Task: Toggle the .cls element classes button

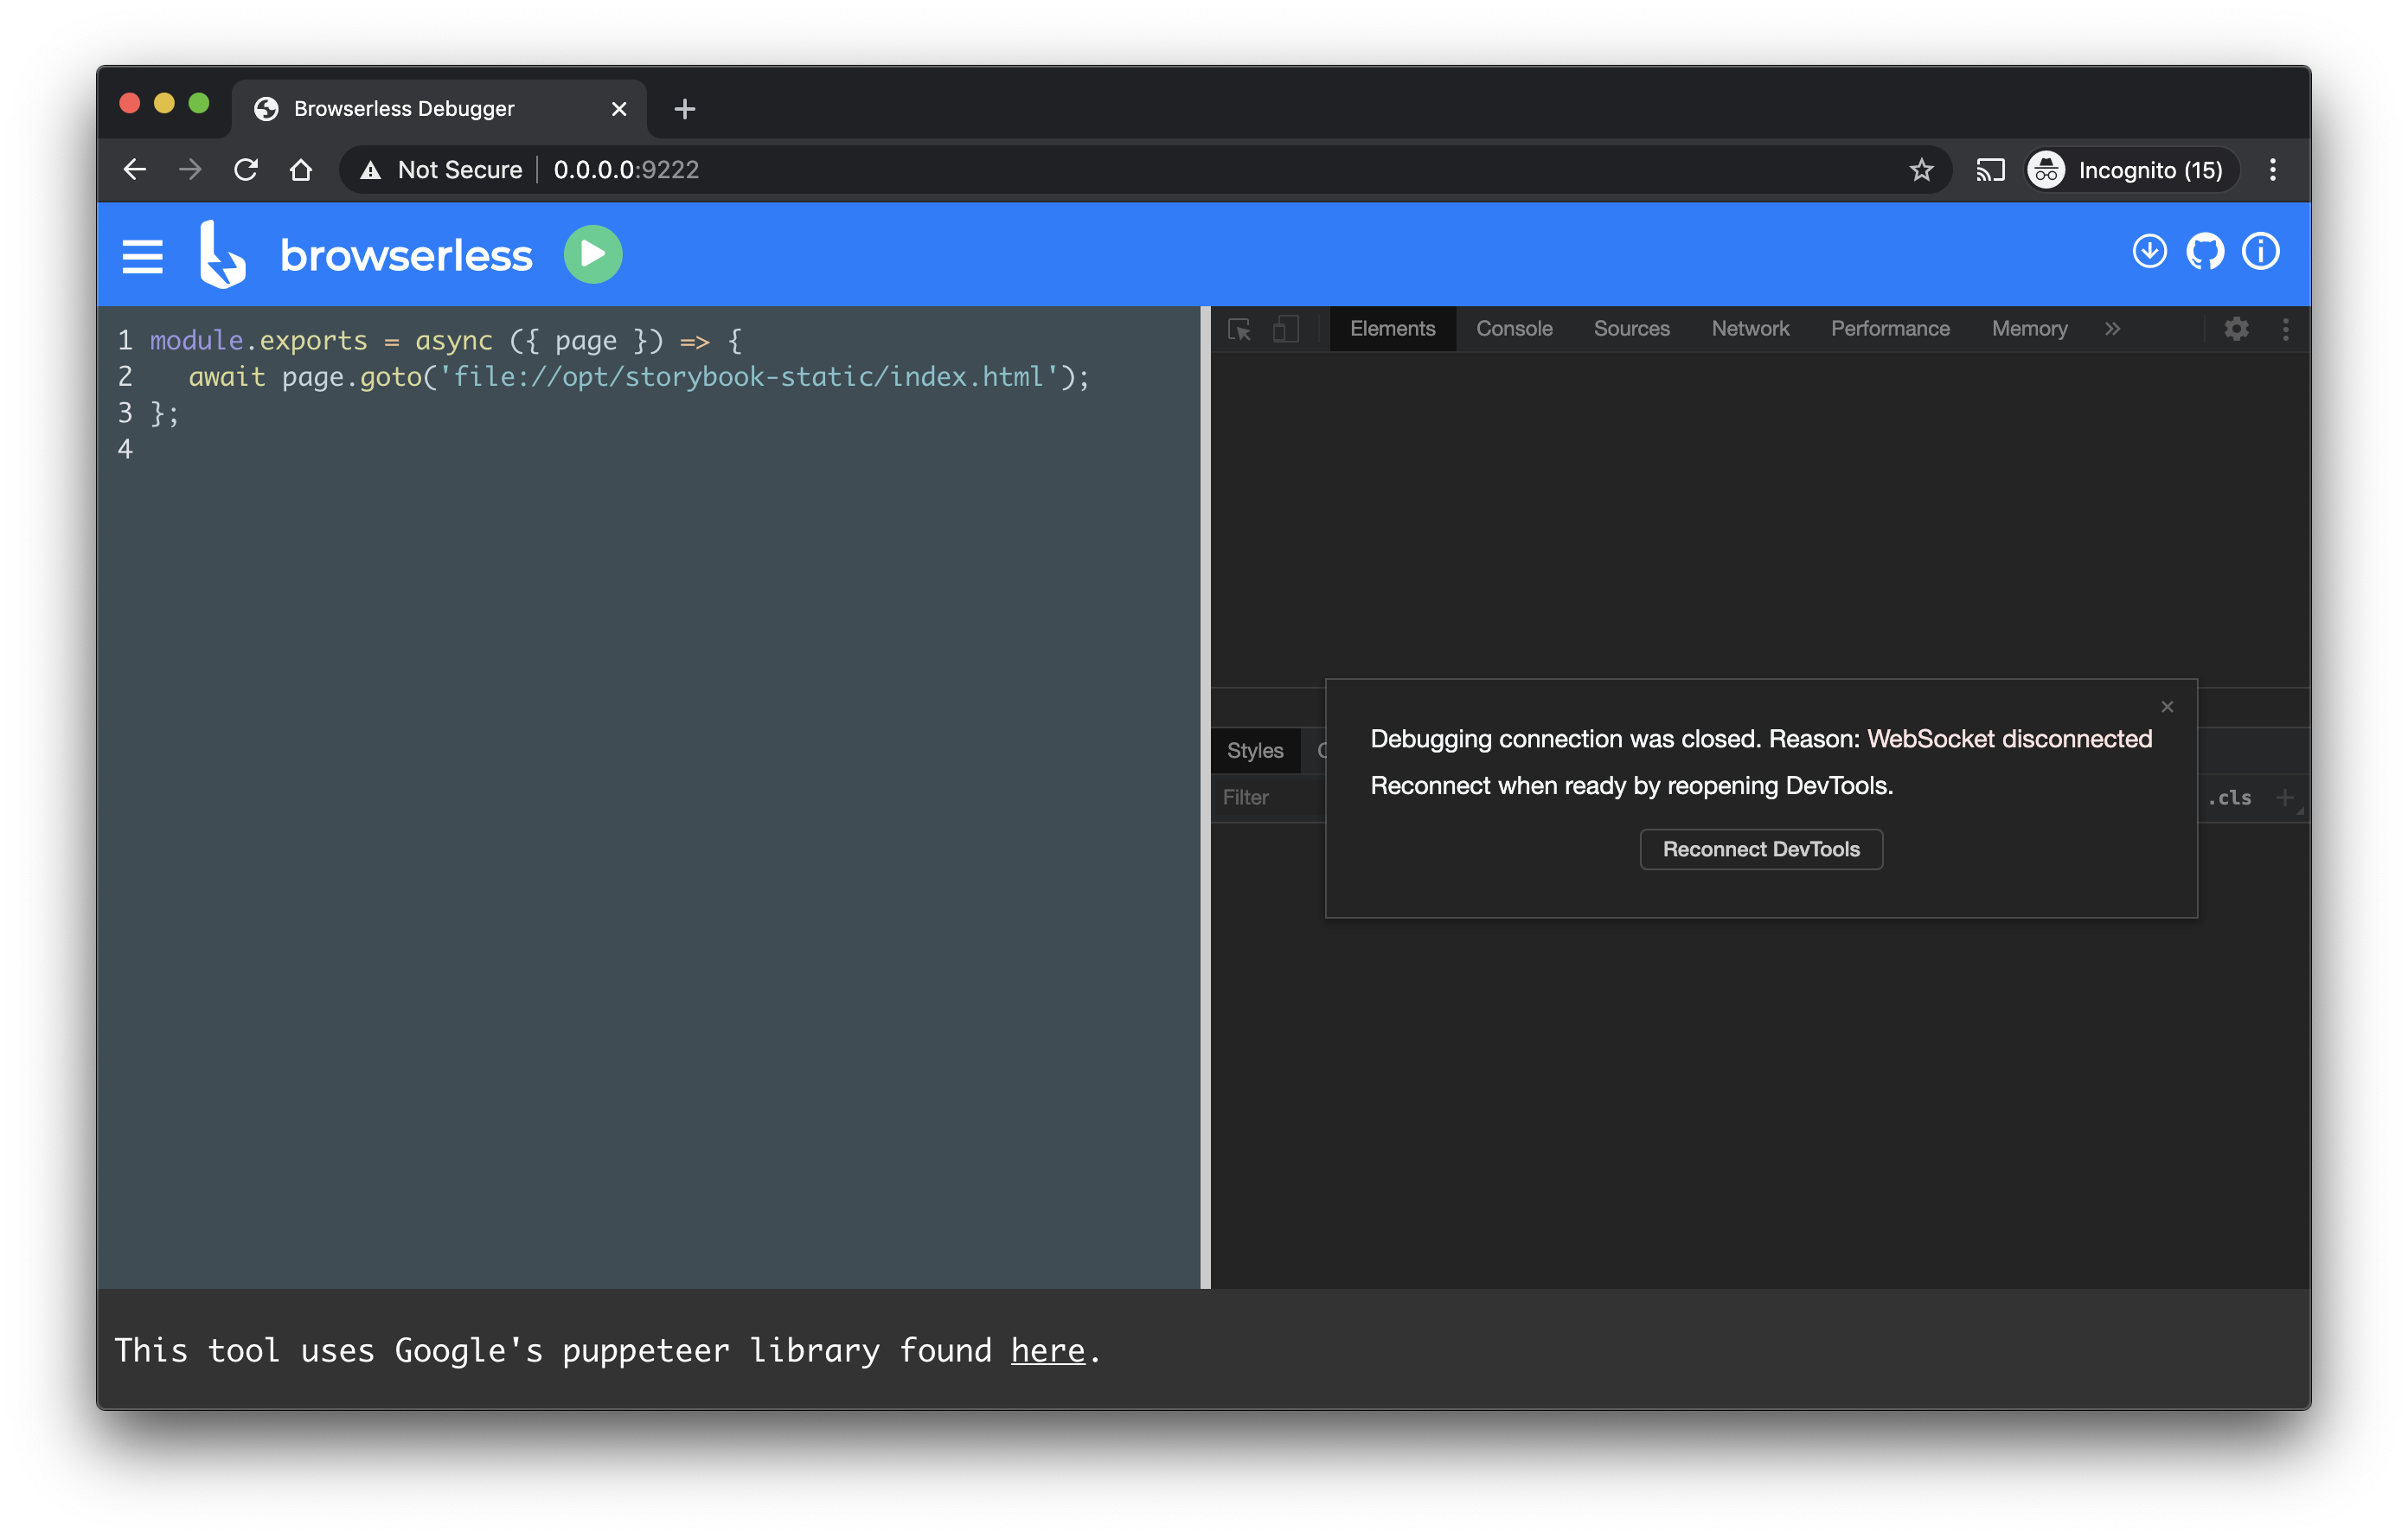Action: click(2229, 797)
